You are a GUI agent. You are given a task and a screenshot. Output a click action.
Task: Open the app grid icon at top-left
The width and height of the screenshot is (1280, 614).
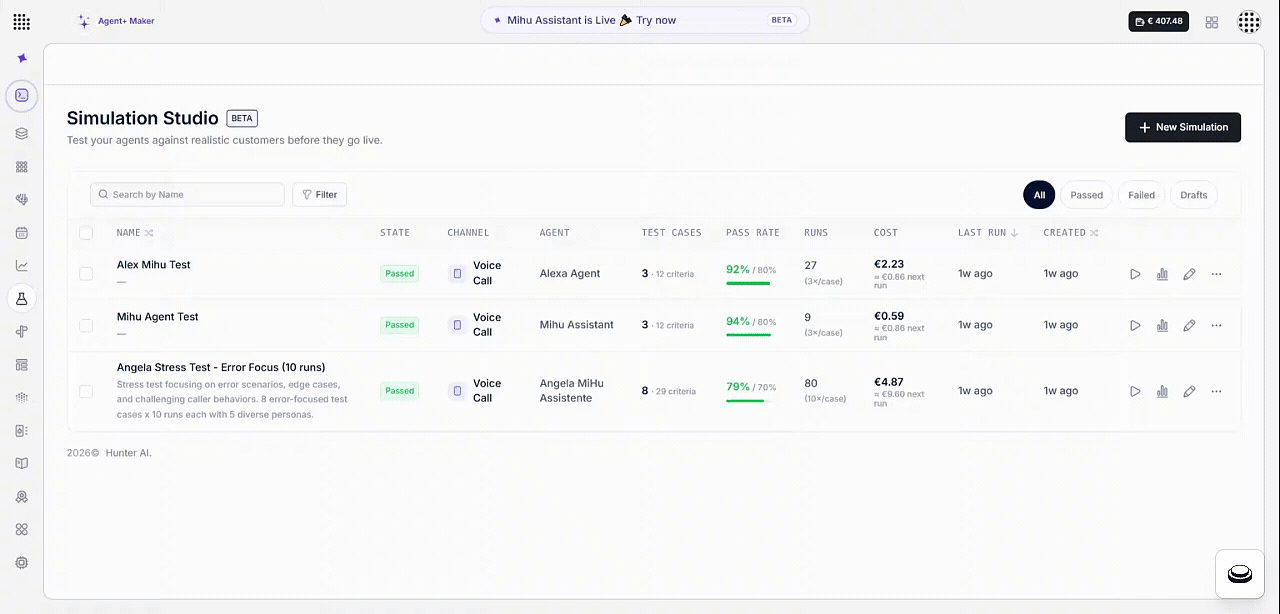(x=21, y=21)
